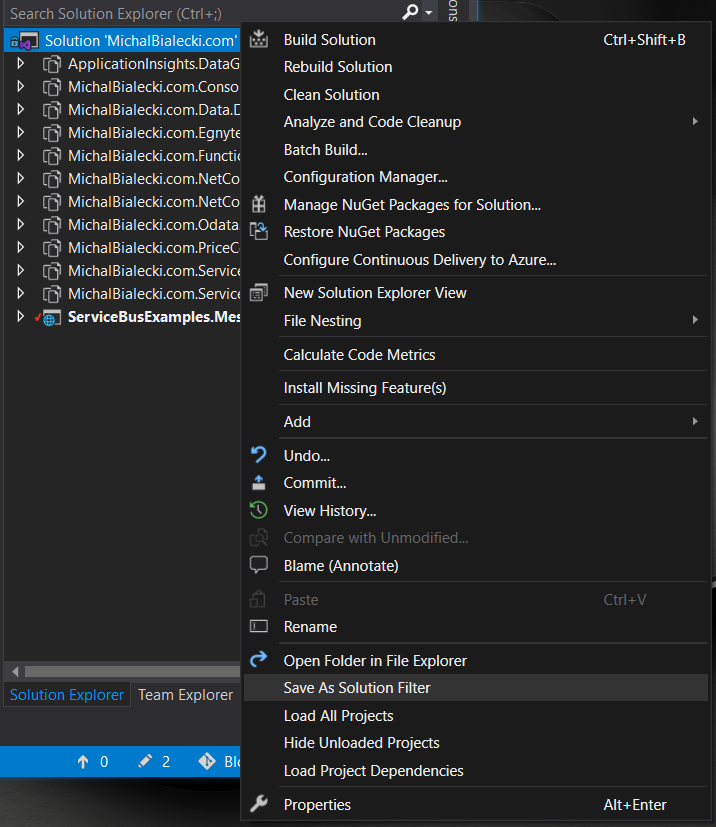Click the horizontal scrollbar left arrow
The image size is (716, 827).
tap(15, 671)
